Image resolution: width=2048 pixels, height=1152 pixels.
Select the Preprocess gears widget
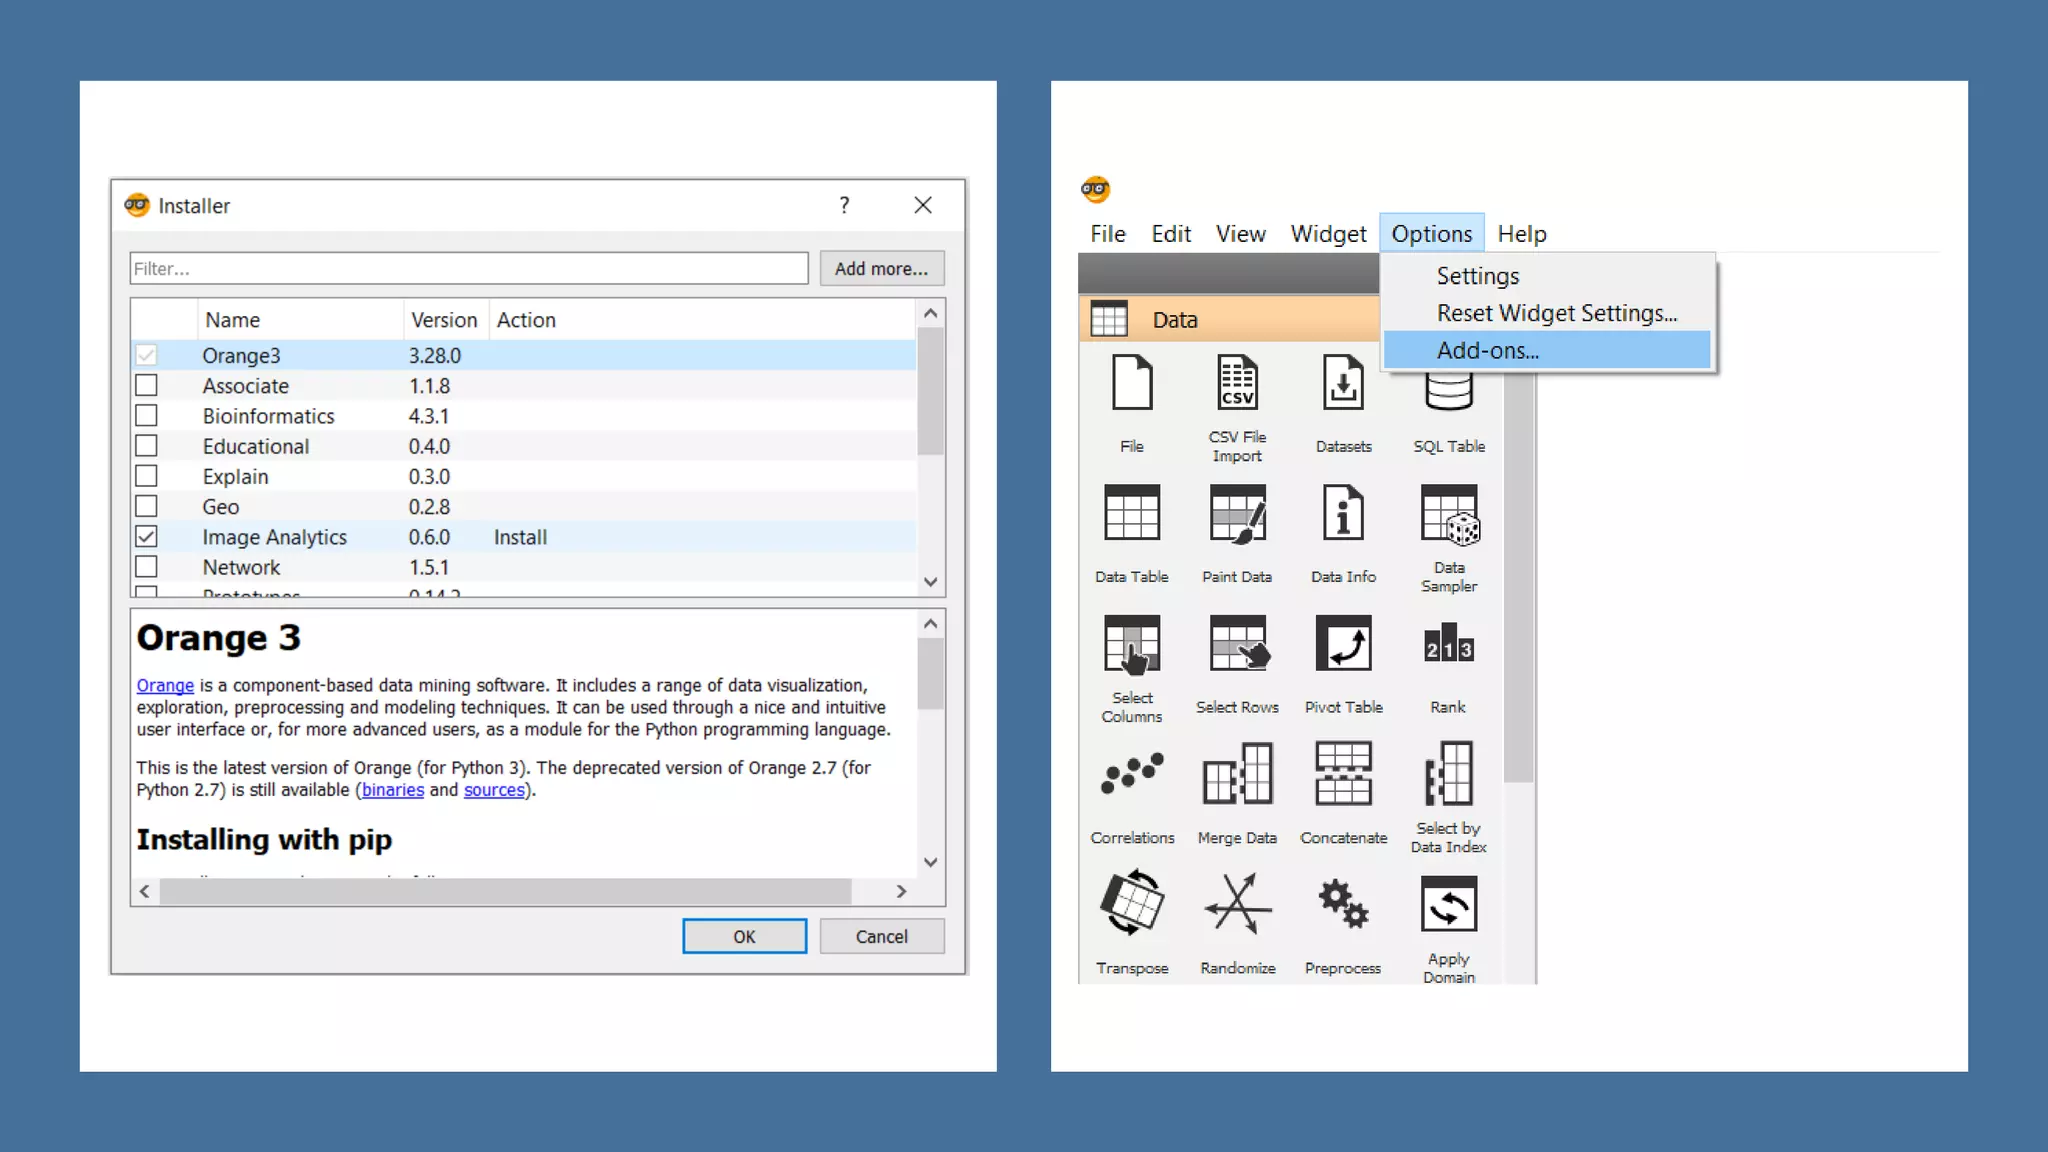pos(1343,904)
